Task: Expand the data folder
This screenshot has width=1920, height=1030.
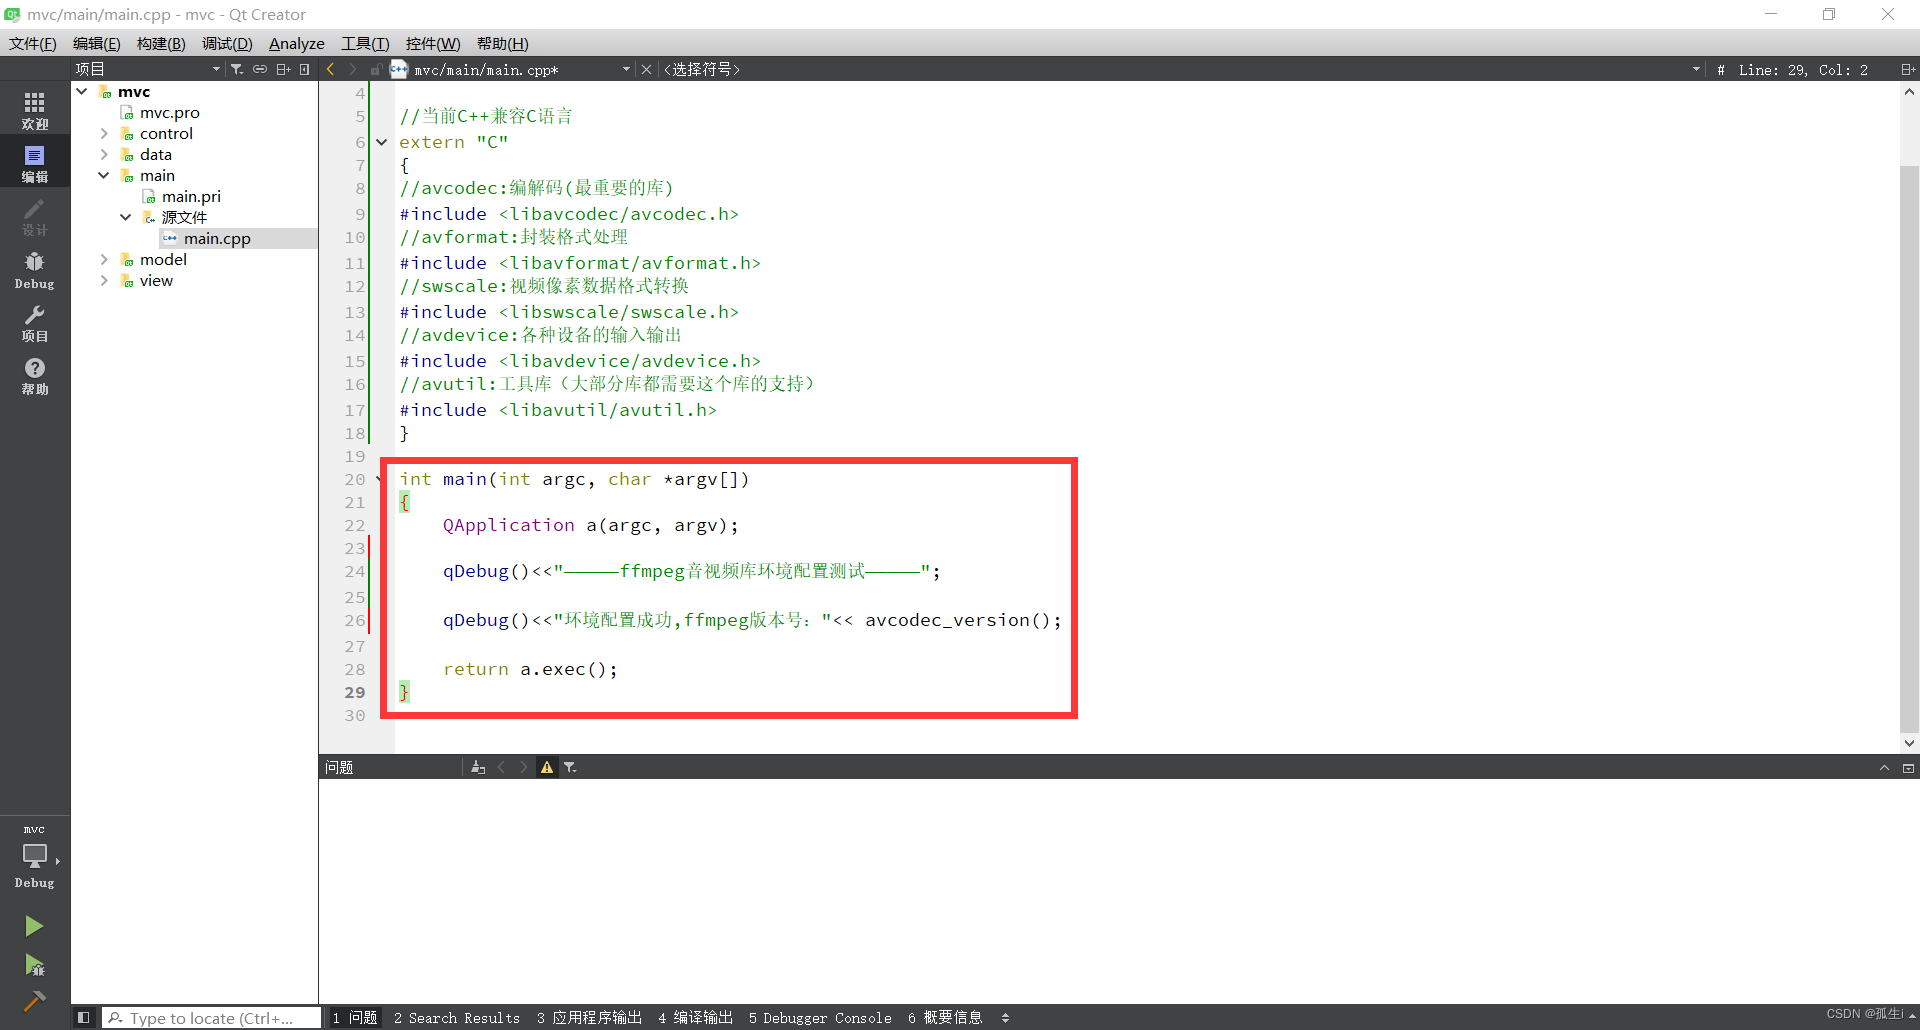Action: click(x=104, y=154)
